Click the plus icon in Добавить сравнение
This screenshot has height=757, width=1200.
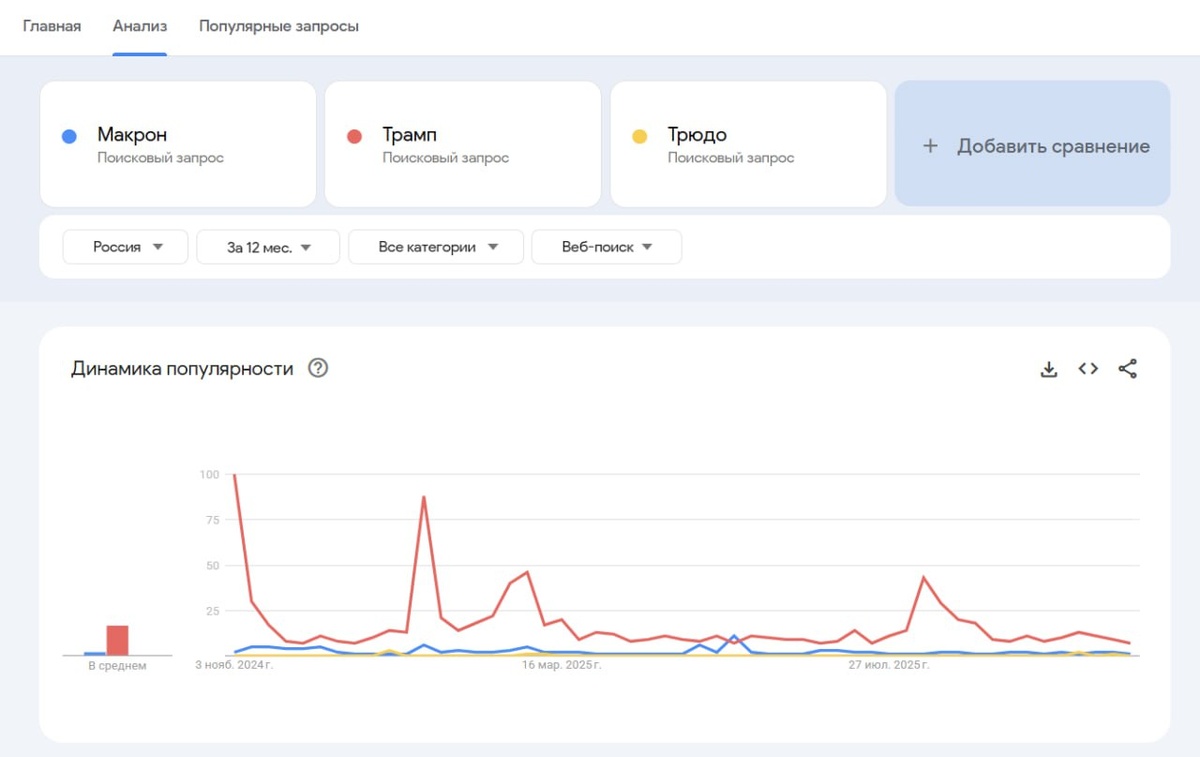click(930, 146)
